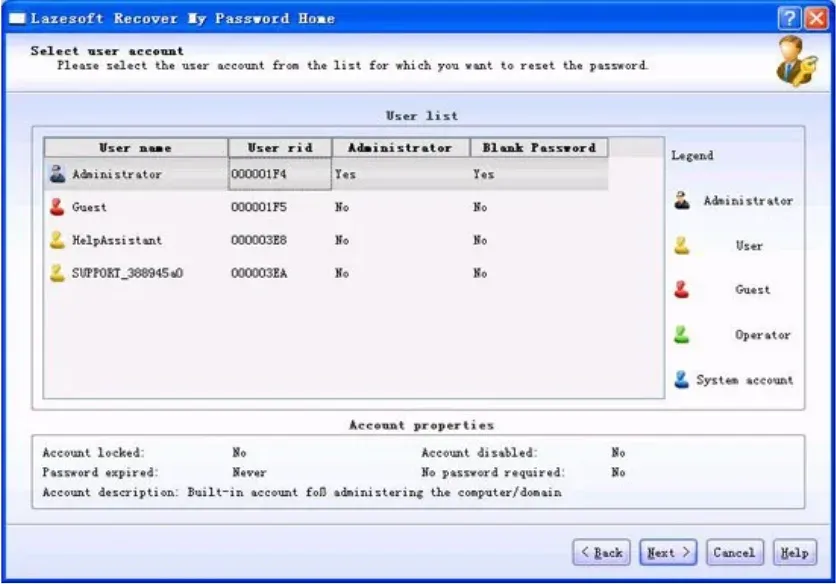The height and width of the screenshot is (584, 836).
Task: Sort by the User rid column header
Action: click(280, 148)
